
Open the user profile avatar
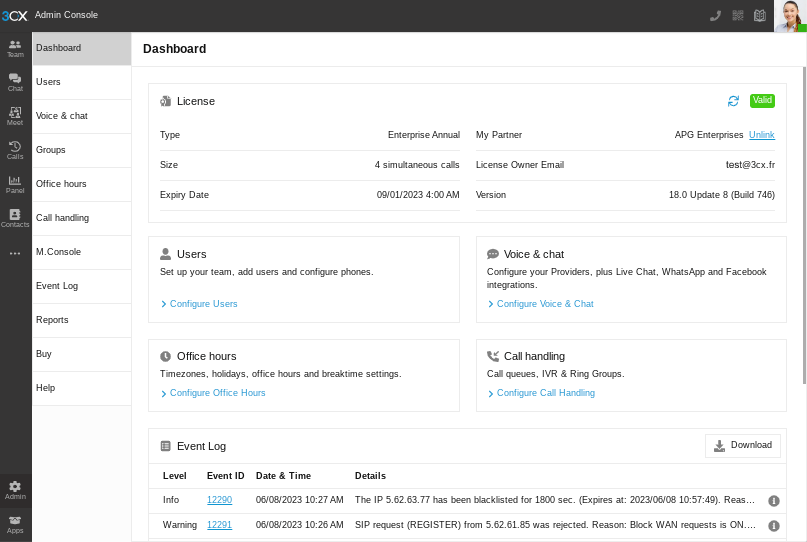click(791, 16)
